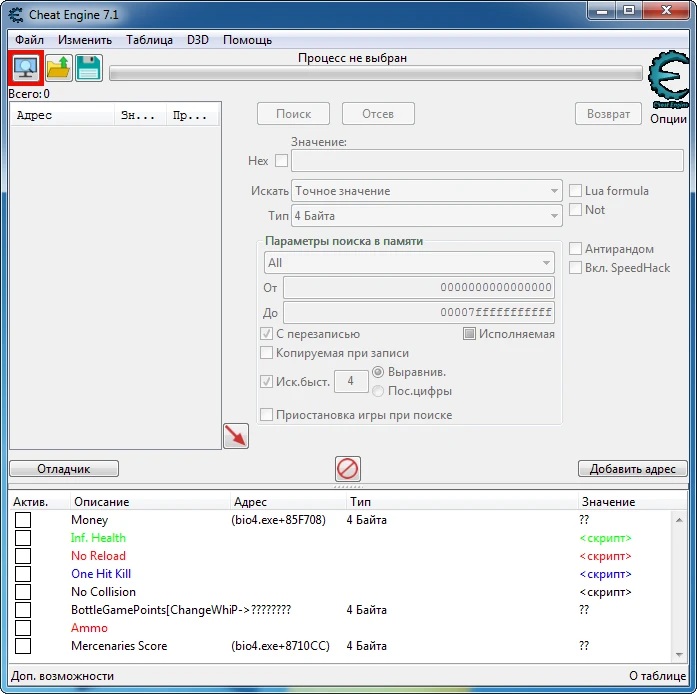Click the Отладчик button
The width and height of the screenshot is (697, 694).
tap(64, 469)
